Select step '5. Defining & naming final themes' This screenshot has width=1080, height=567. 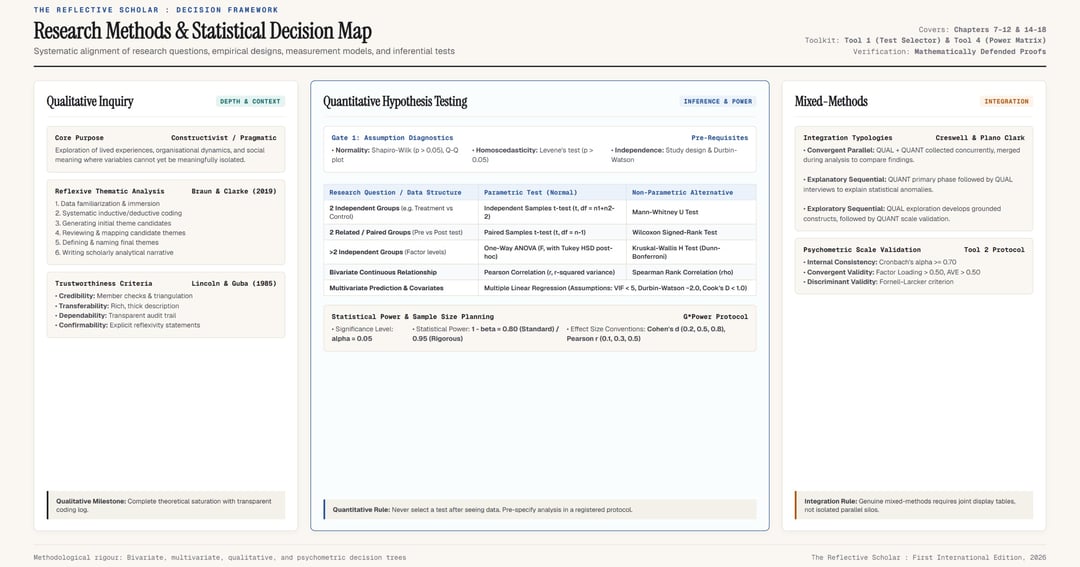pos(107,243)
